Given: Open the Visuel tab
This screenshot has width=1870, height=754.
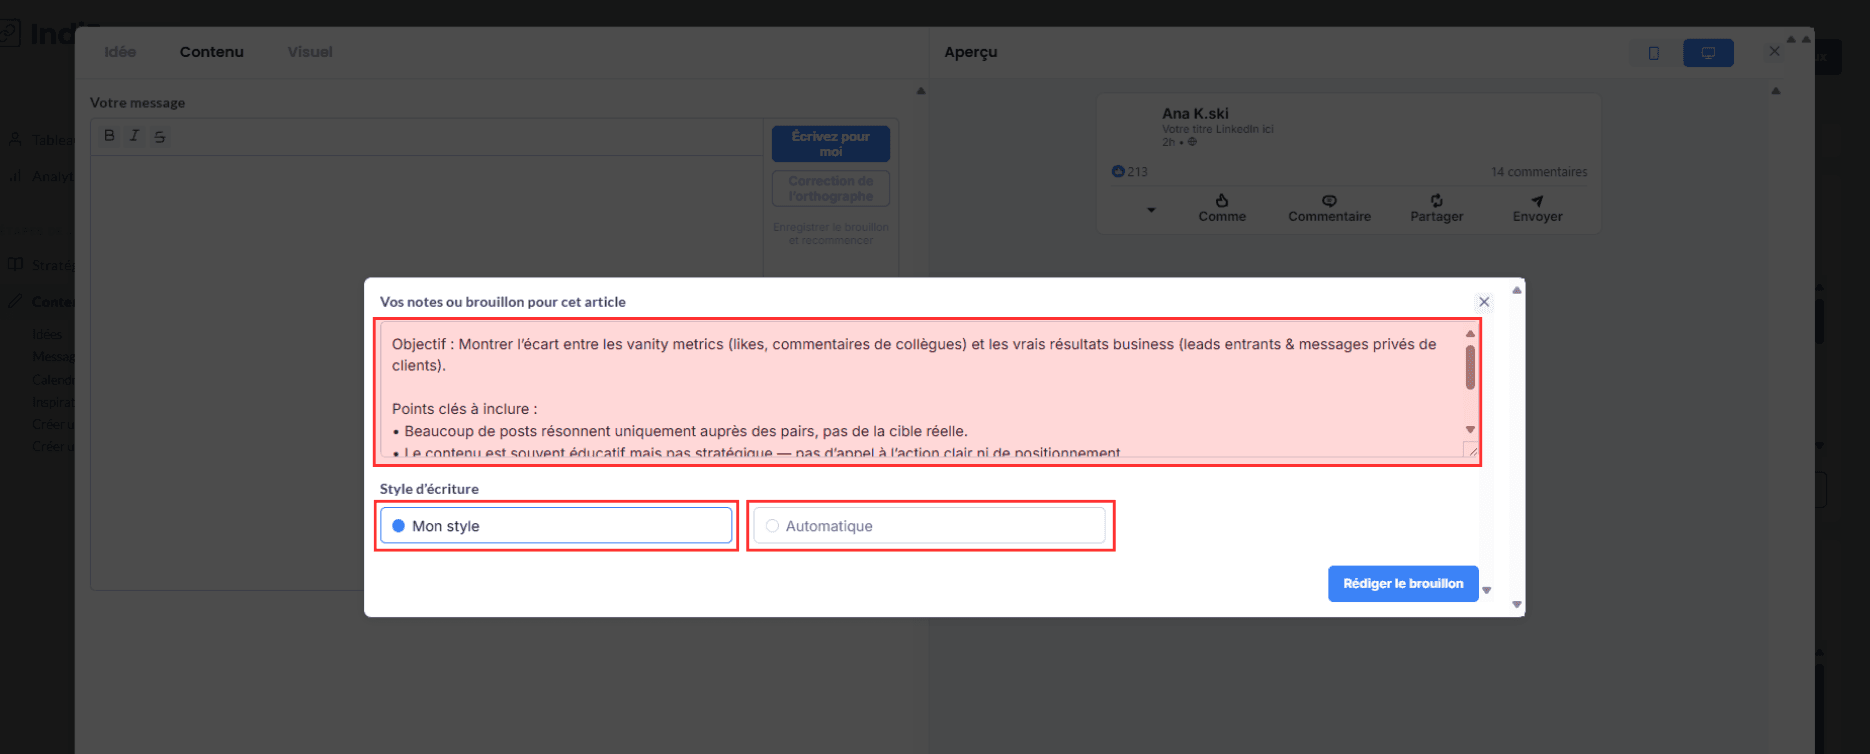Looking at the screenshot, I should [x=310, y=52].
